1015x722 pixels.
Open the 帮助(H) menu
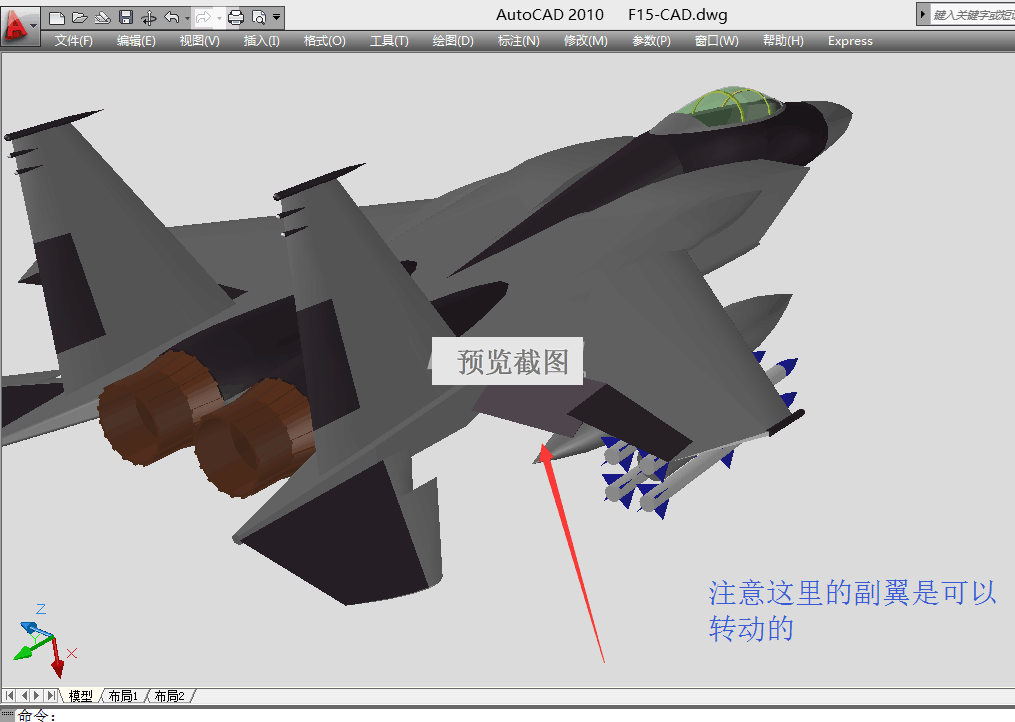(783, 41)
